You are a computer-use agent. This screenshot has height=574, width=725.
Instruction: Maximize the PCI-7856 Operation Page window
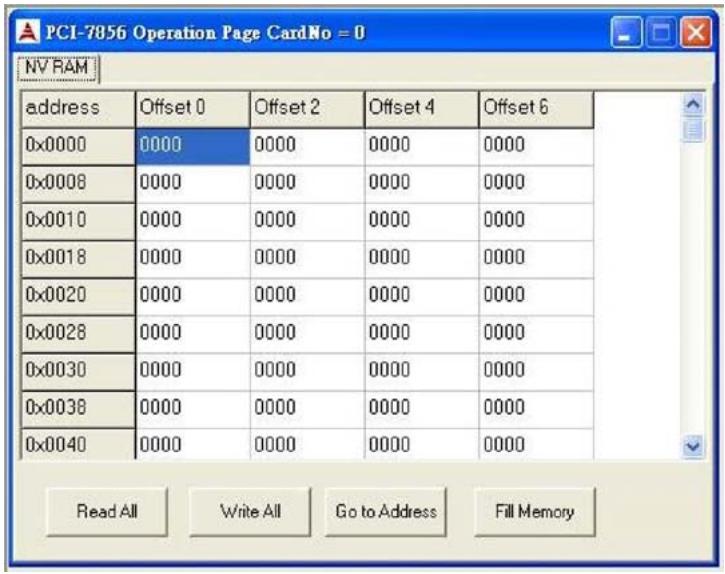[x=661, y=32]
